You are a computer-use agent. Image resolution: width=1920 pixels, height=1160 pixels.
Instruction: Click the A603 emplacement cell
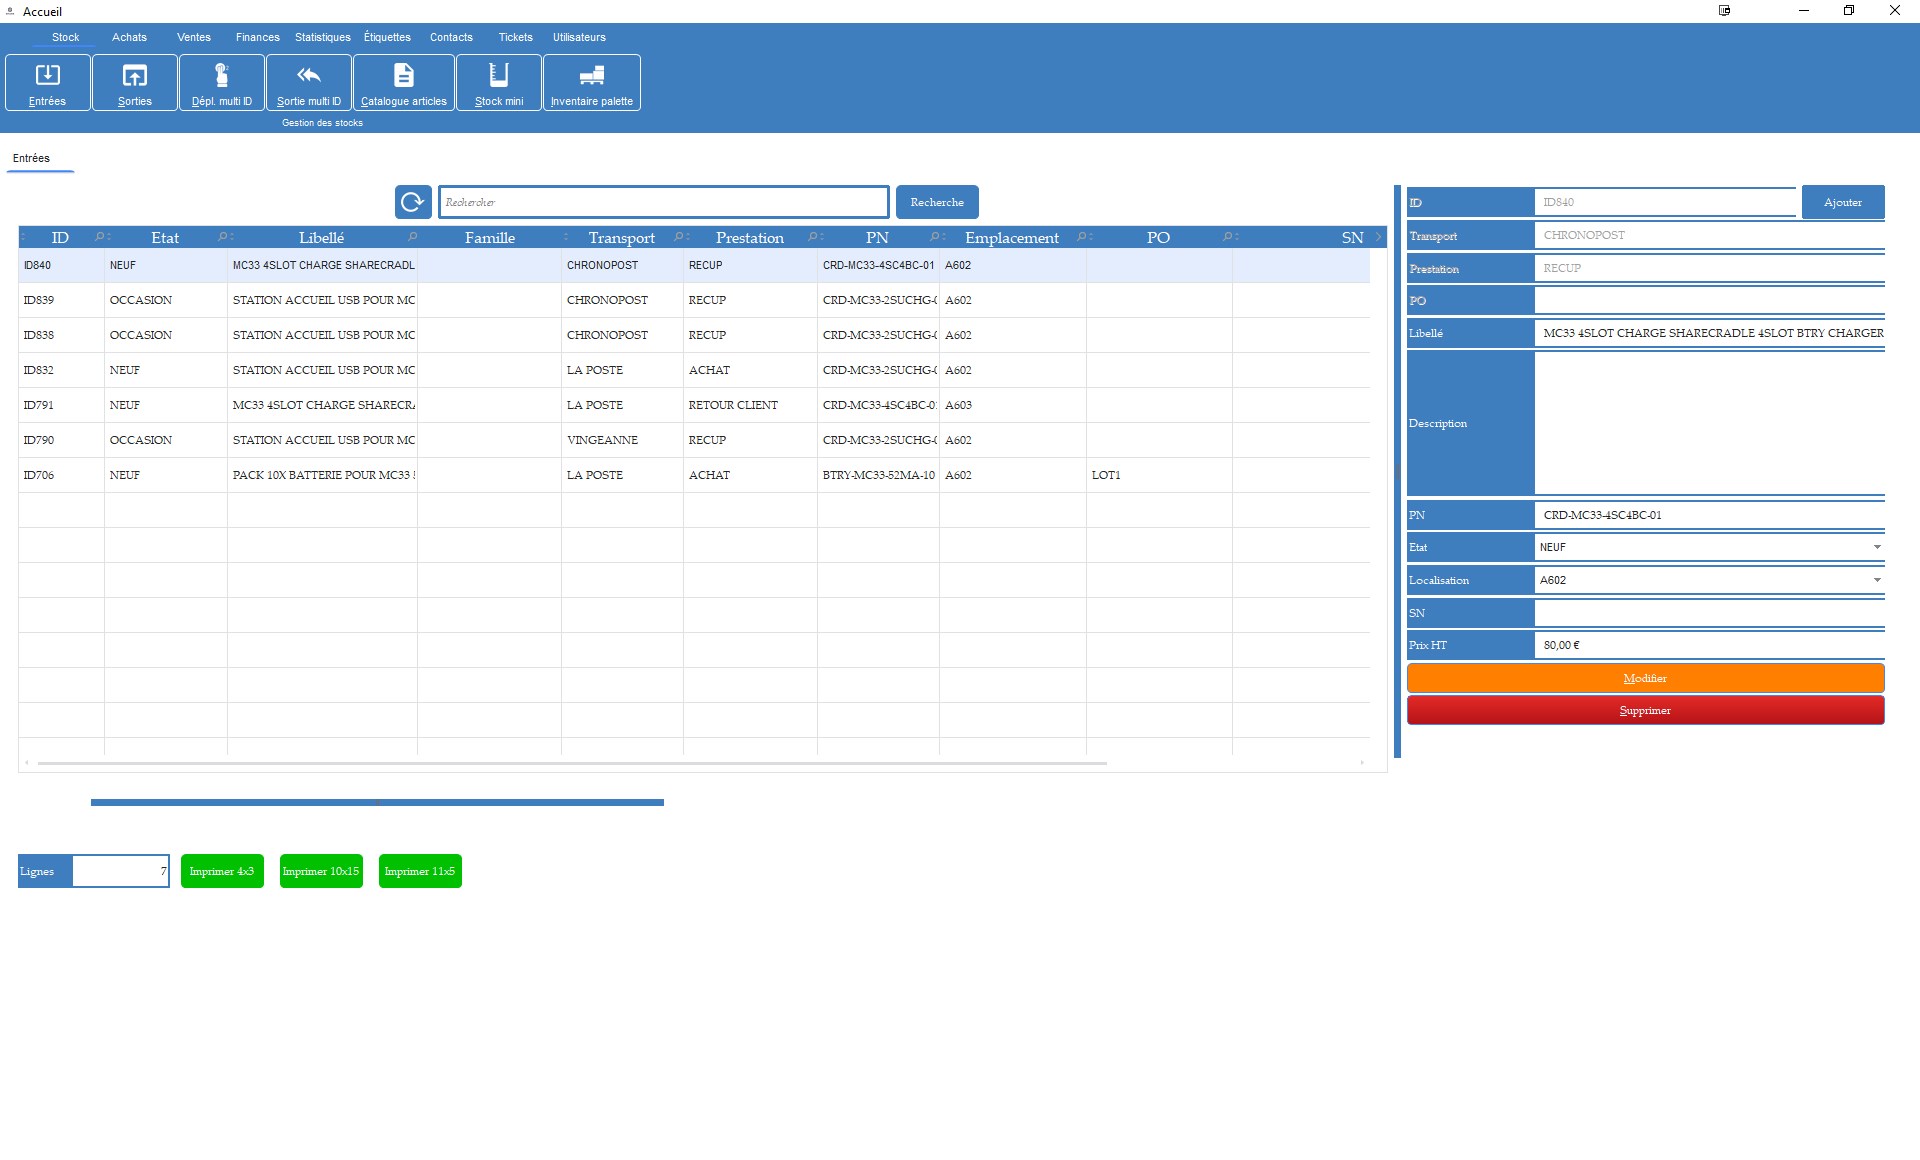[x=1012, y=405]
